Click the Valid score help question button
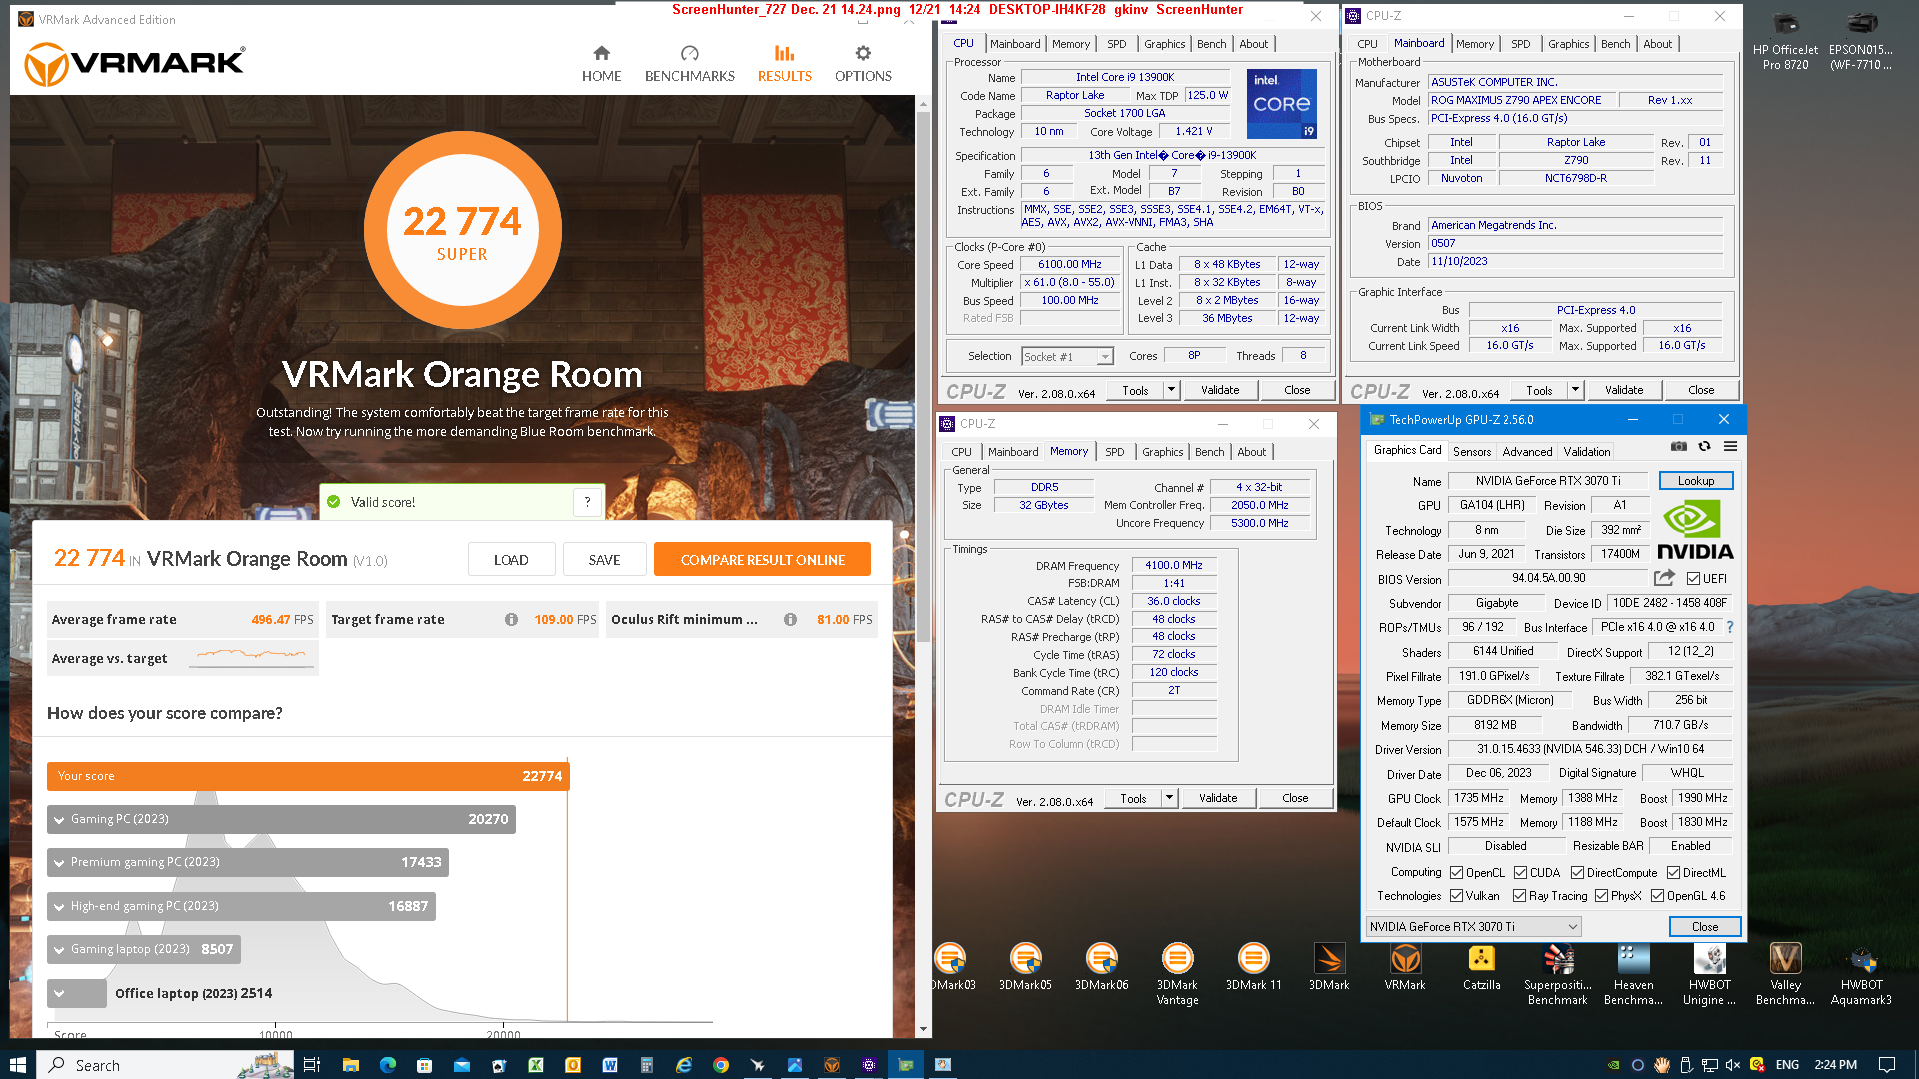 587,502
